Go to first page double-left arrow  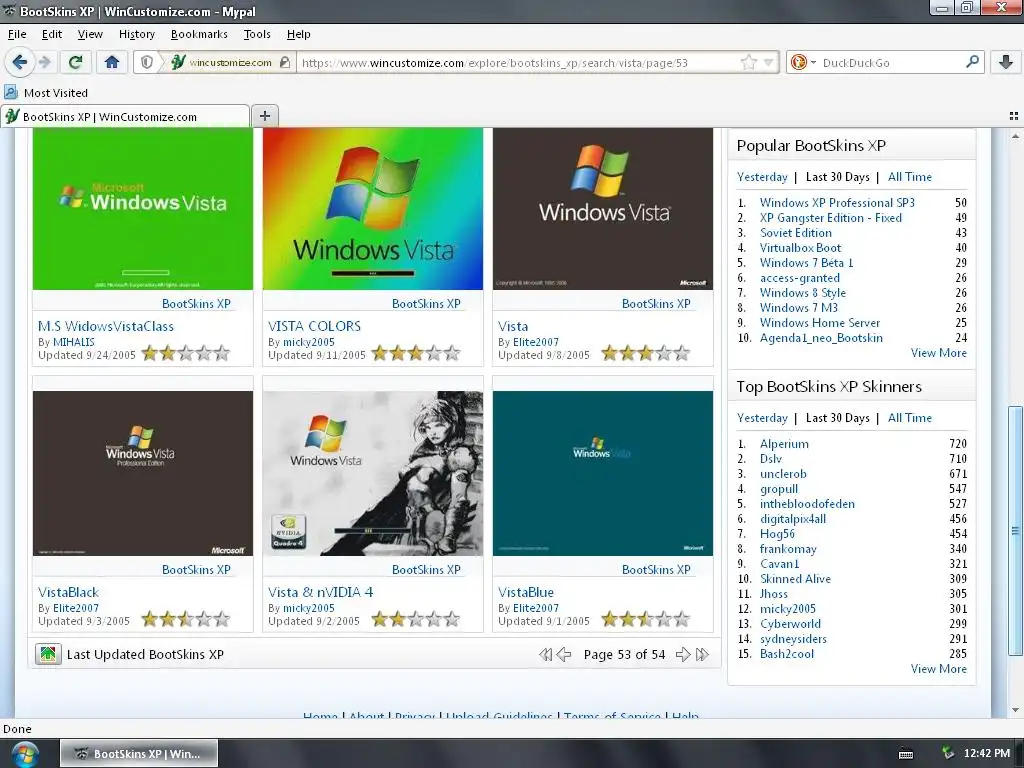tap(545, 654)
